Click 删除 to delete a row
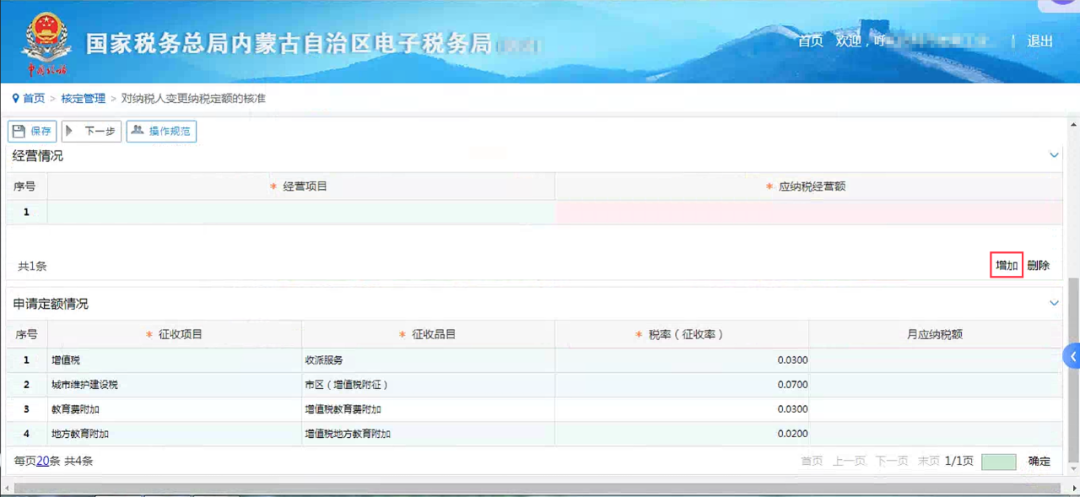The image size is (1080, 497). (x=1038, y=265)
